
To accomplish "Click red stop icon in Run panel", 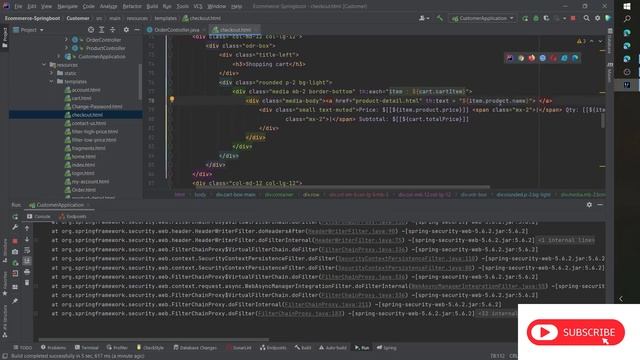I will click(15, 241).
